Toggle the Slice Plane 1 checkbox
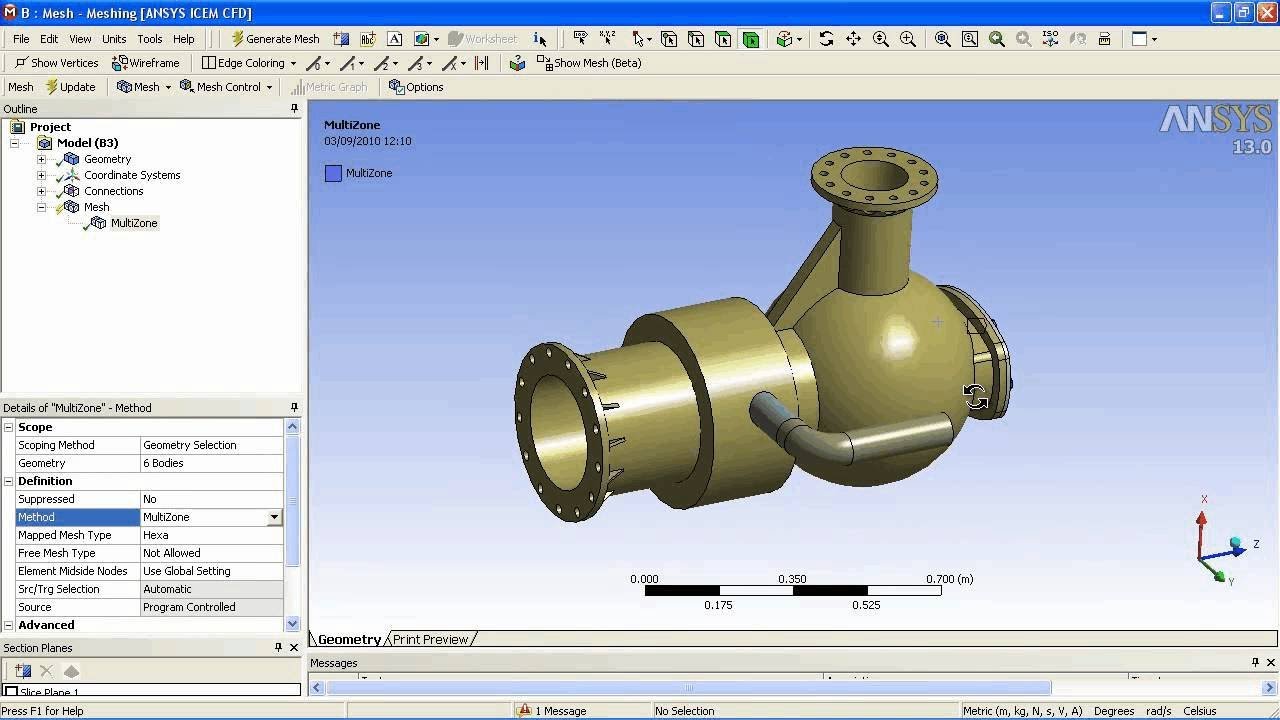Screen dimensions: 1280x720 tap(12, 692)
